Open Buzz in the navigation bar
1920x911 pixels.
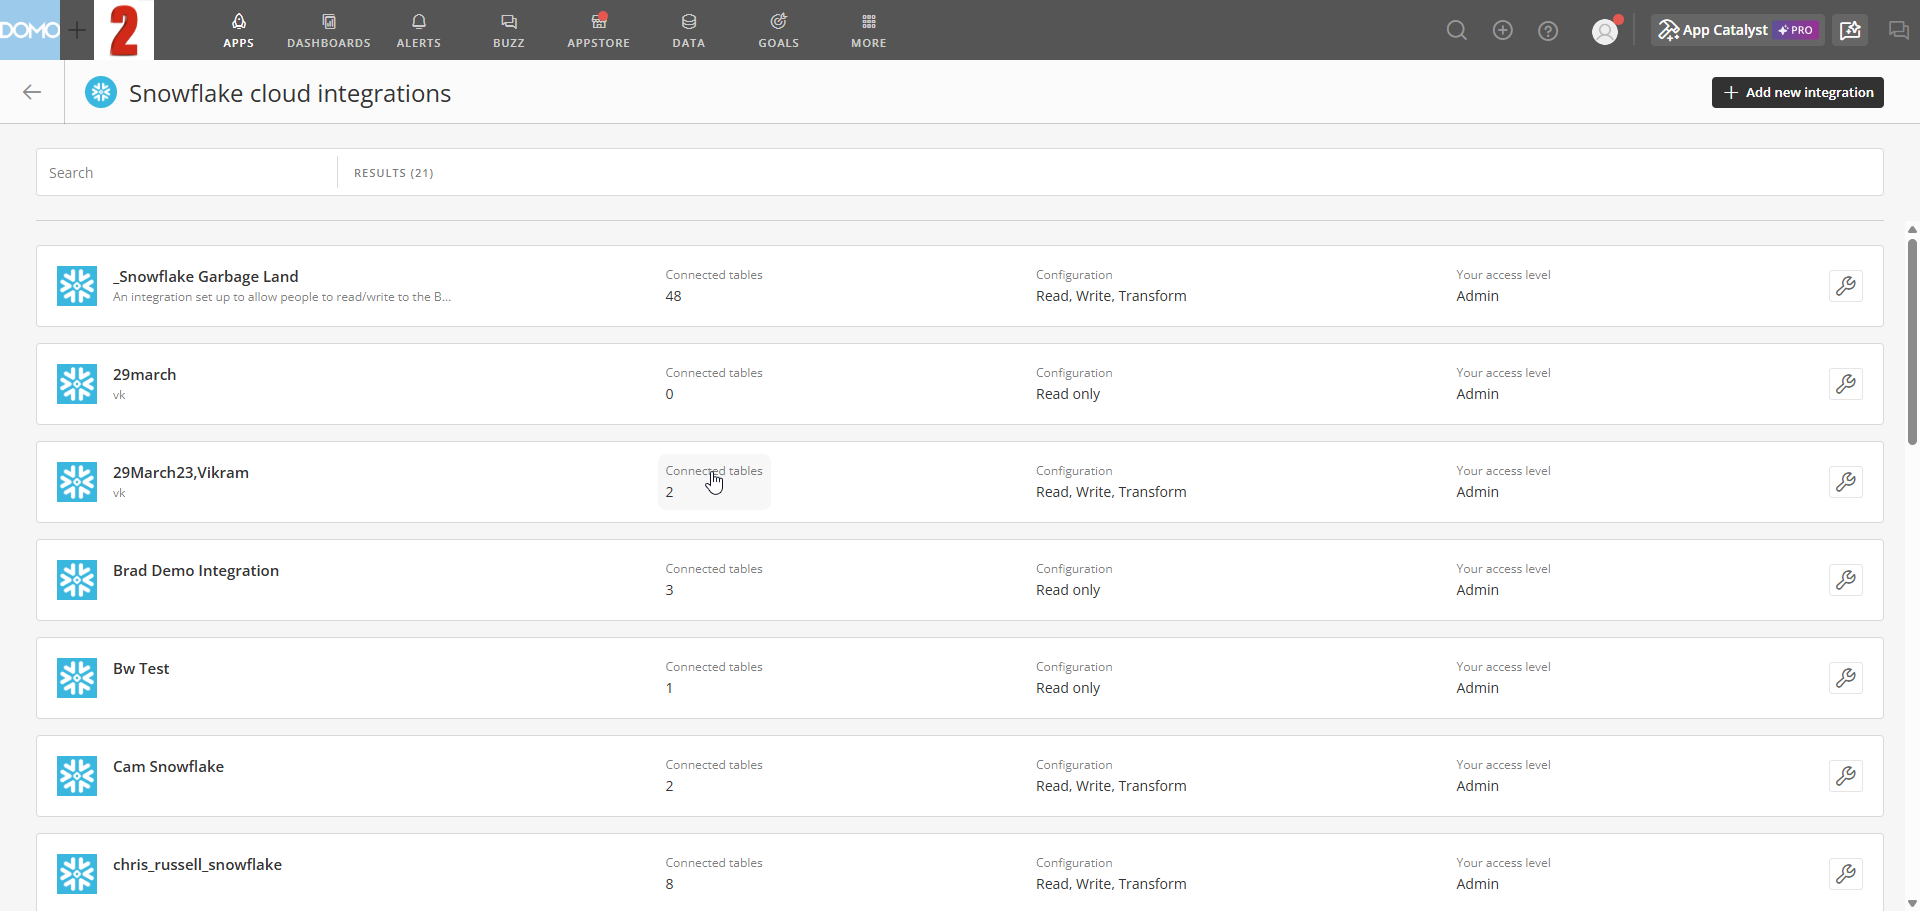(x=508, y=30)
